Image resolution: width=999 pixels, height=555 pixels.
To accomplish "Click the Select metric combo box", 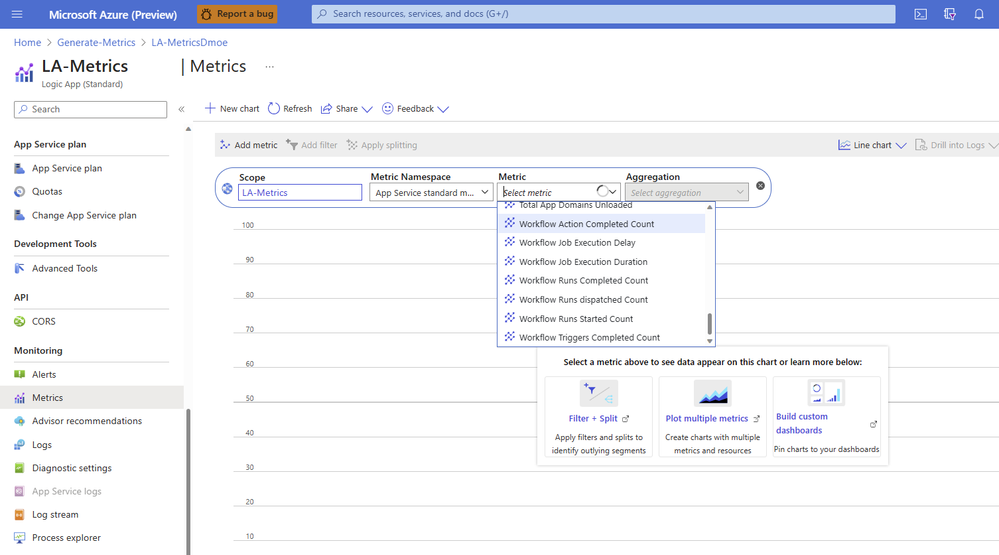I will tap(559, 192).
